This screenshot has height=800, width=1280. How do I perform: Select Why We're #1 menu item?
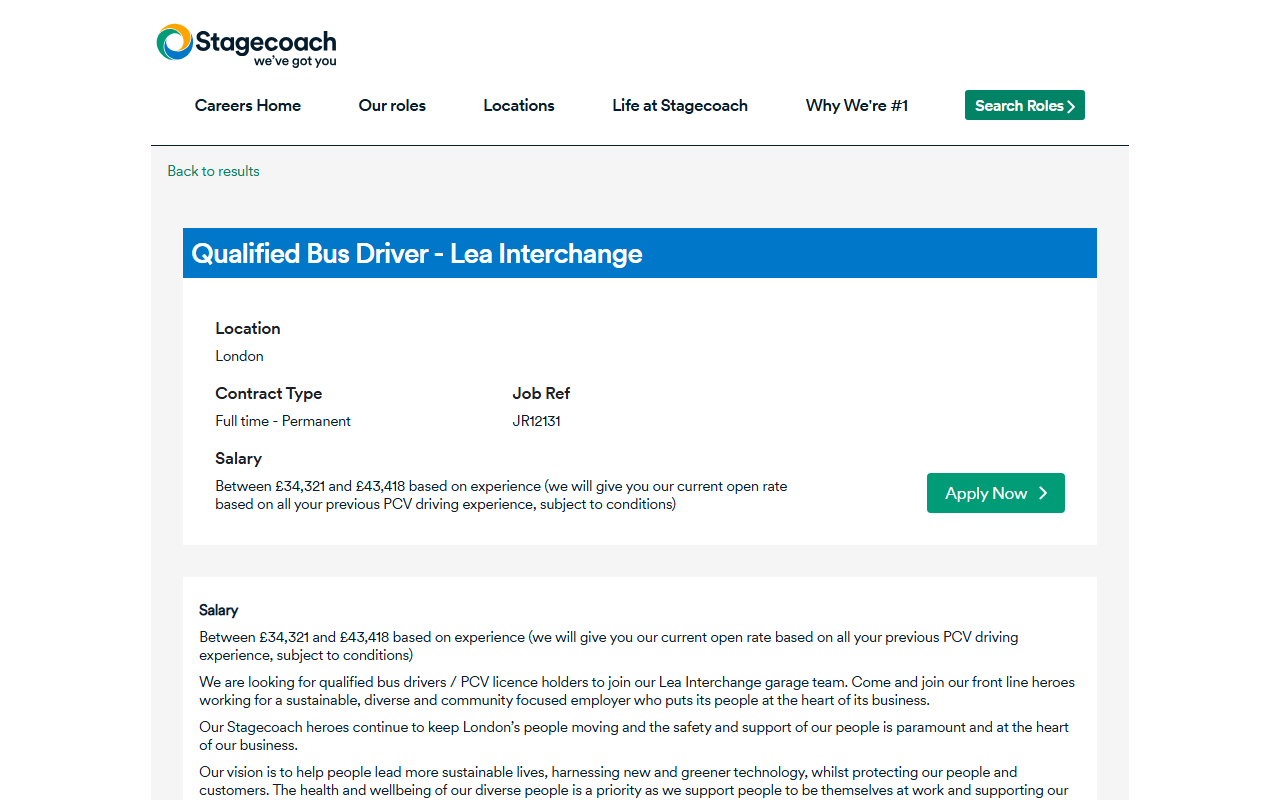[857, 105]
